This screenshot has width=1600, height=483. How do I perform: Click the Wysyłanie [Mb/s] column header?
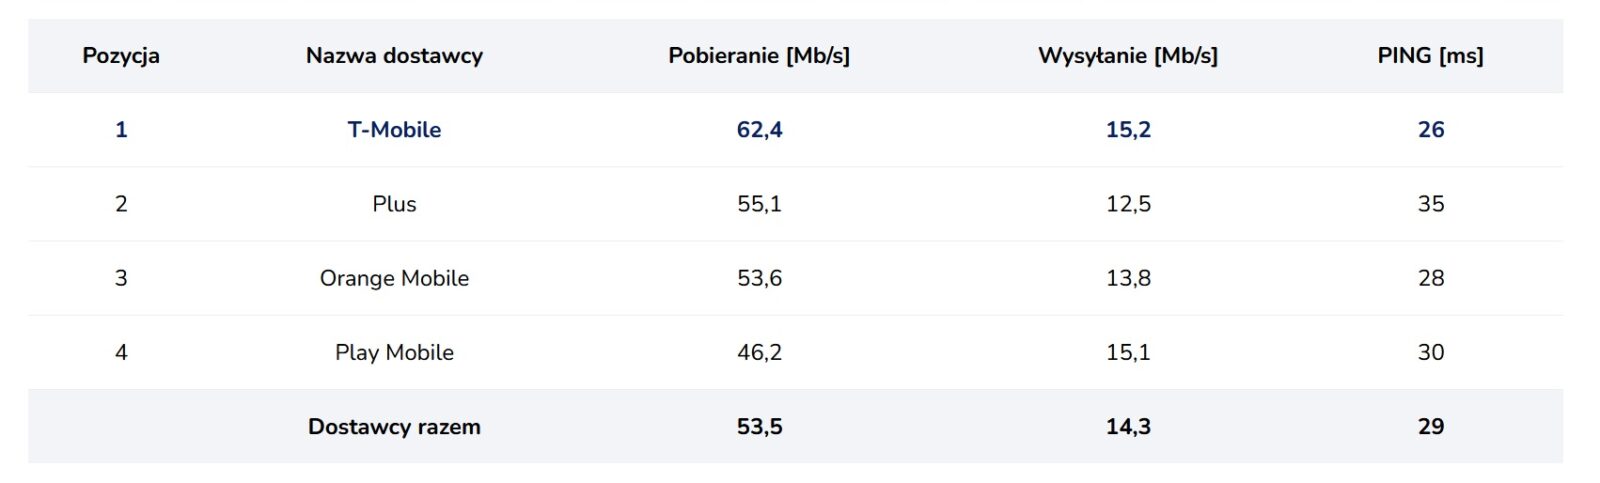[1128, 56]
